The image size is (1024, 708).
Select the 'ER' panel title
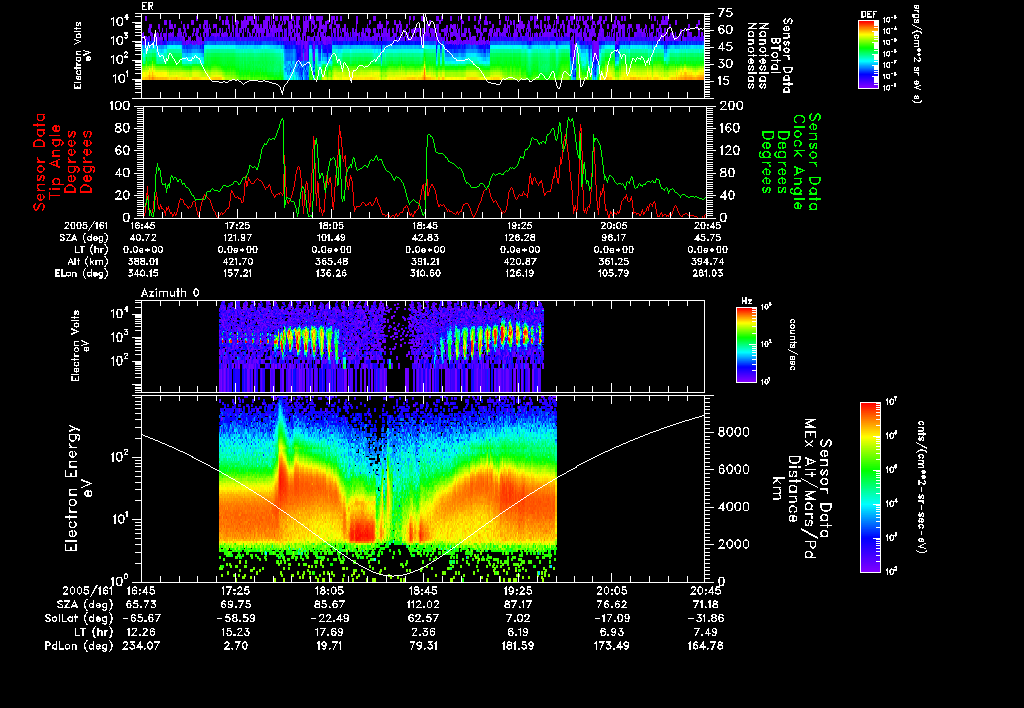tap(147, 7)
